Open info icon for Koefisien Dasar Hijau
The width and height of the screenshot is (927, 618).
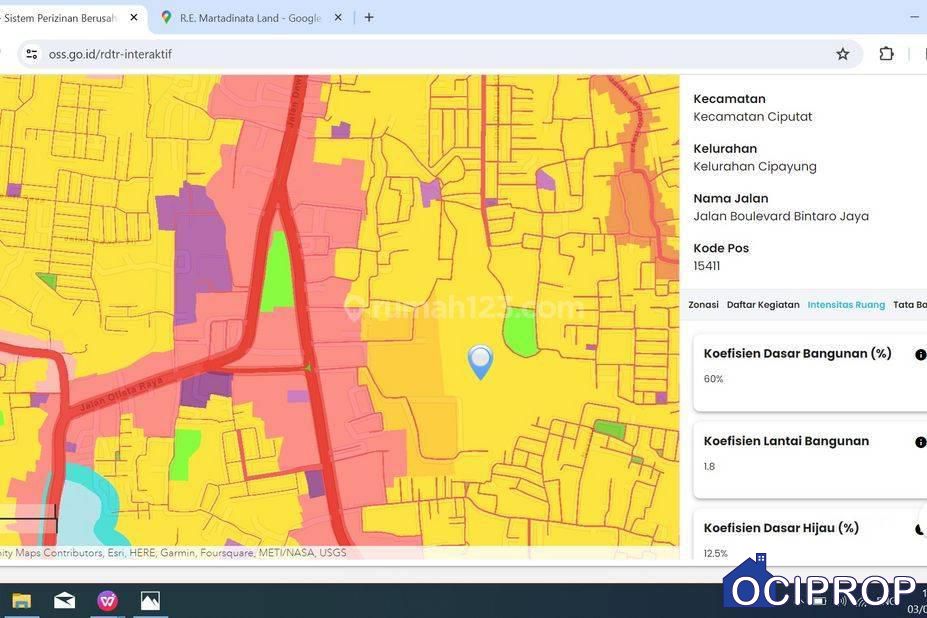point(920,530)
